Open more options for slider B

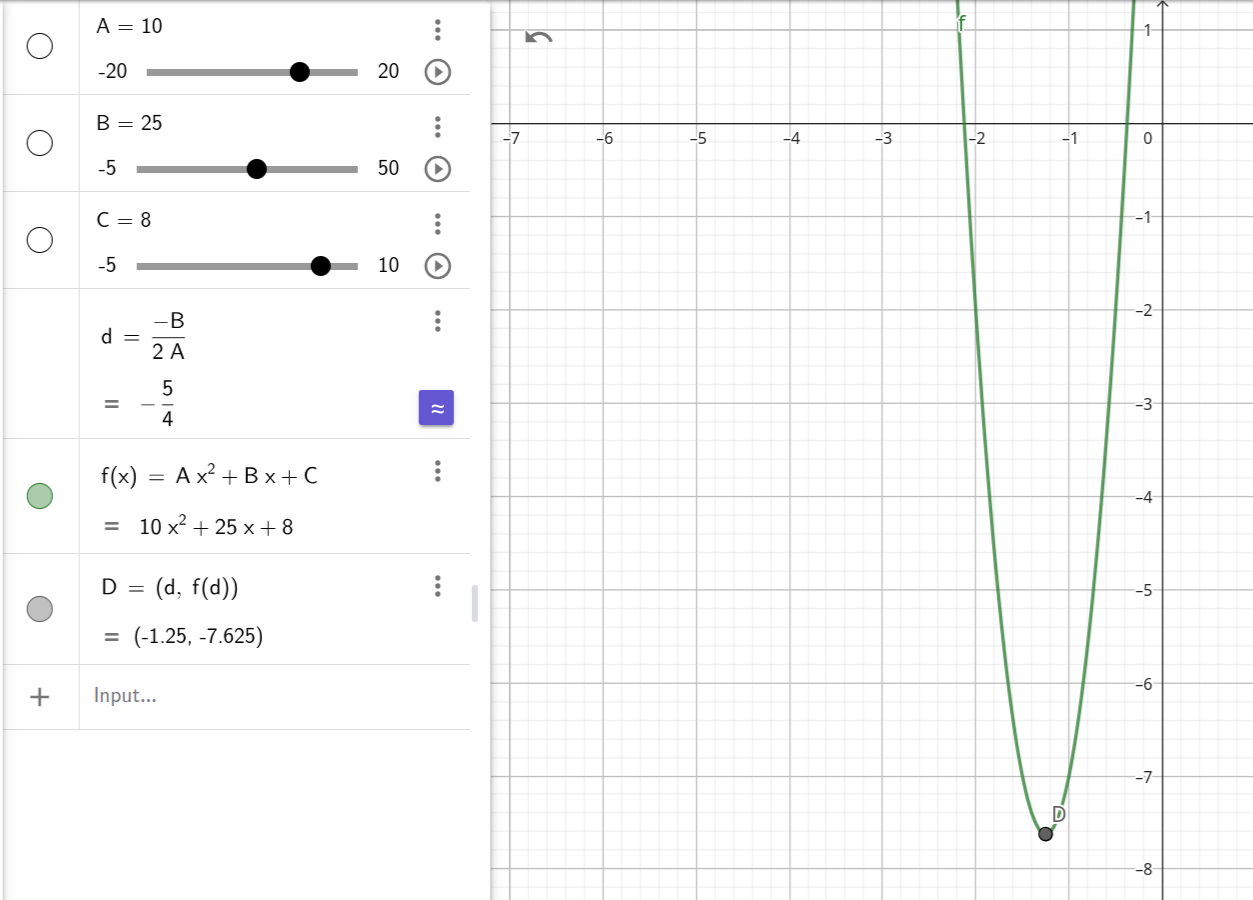click(437, 127)
